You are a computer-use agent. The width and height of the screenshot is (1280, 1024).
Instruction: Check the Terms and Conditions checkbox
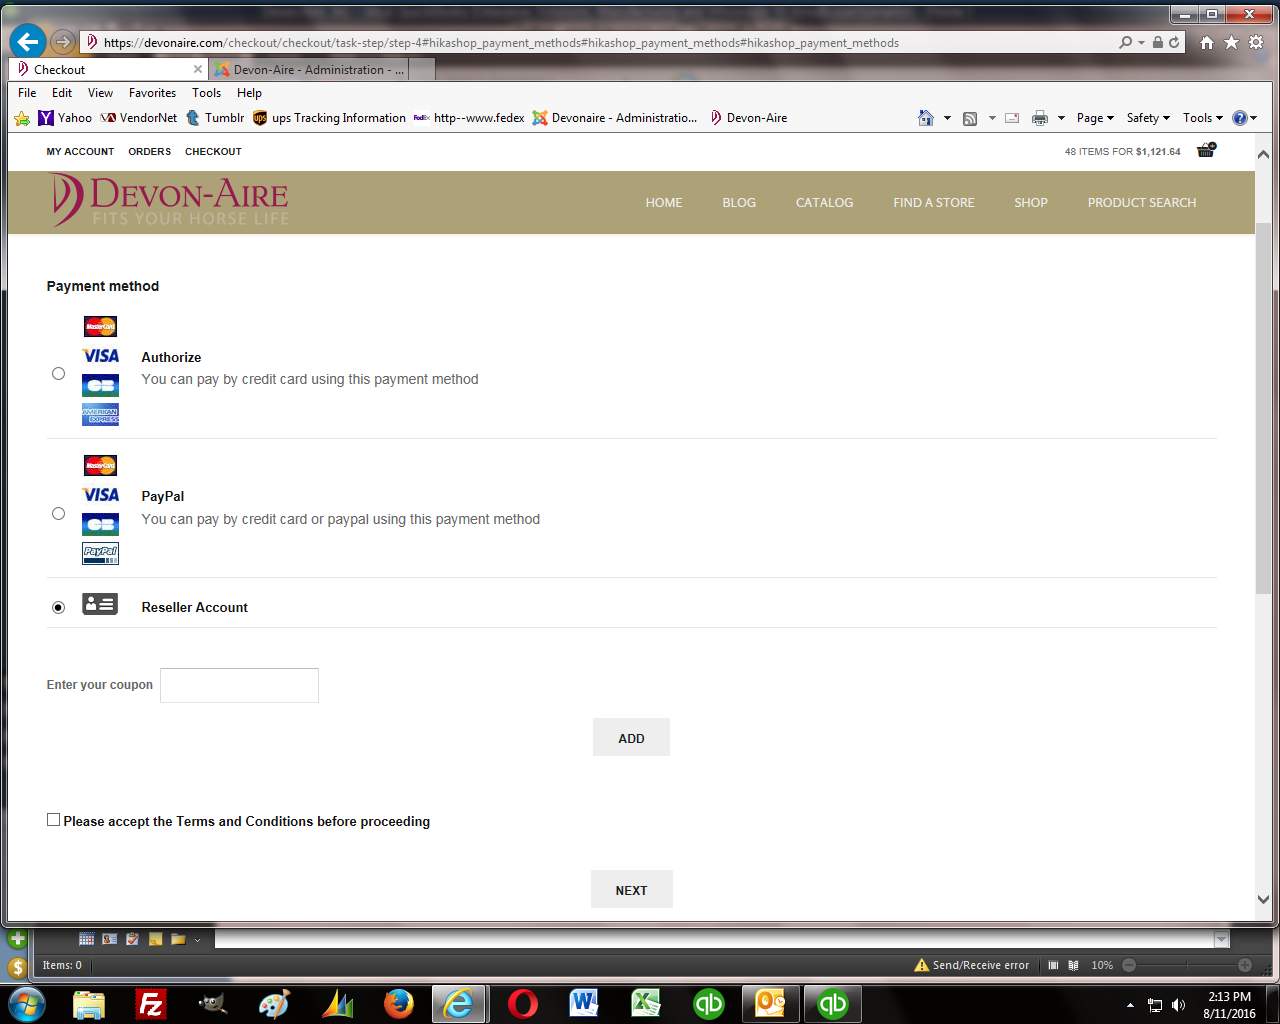tap(54, 820)
